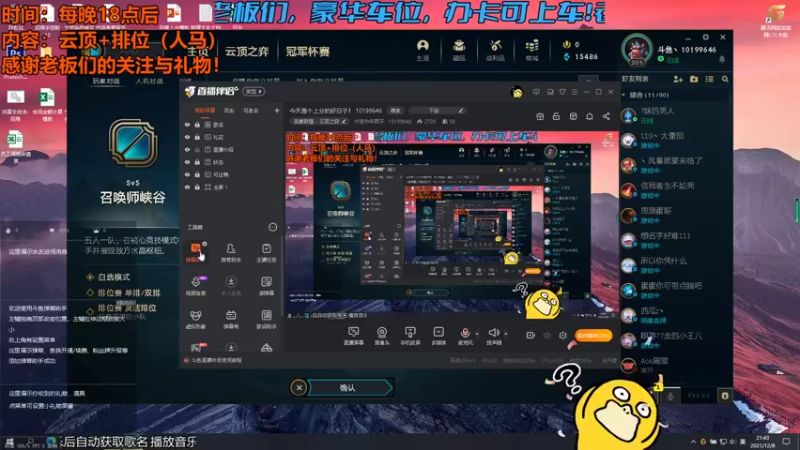800x450 pixels.
Task: Open the microphone dropdown arrow
Action: coord(477,334)
